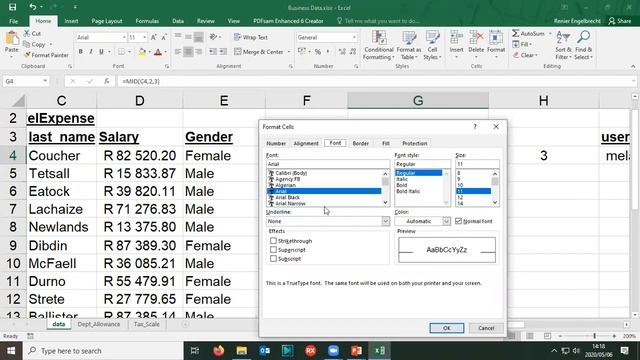Image resolution: width=640 pixels, height=360 pixels.
Task: Click Cancel in Format Cells dialog
Action: 486,328
